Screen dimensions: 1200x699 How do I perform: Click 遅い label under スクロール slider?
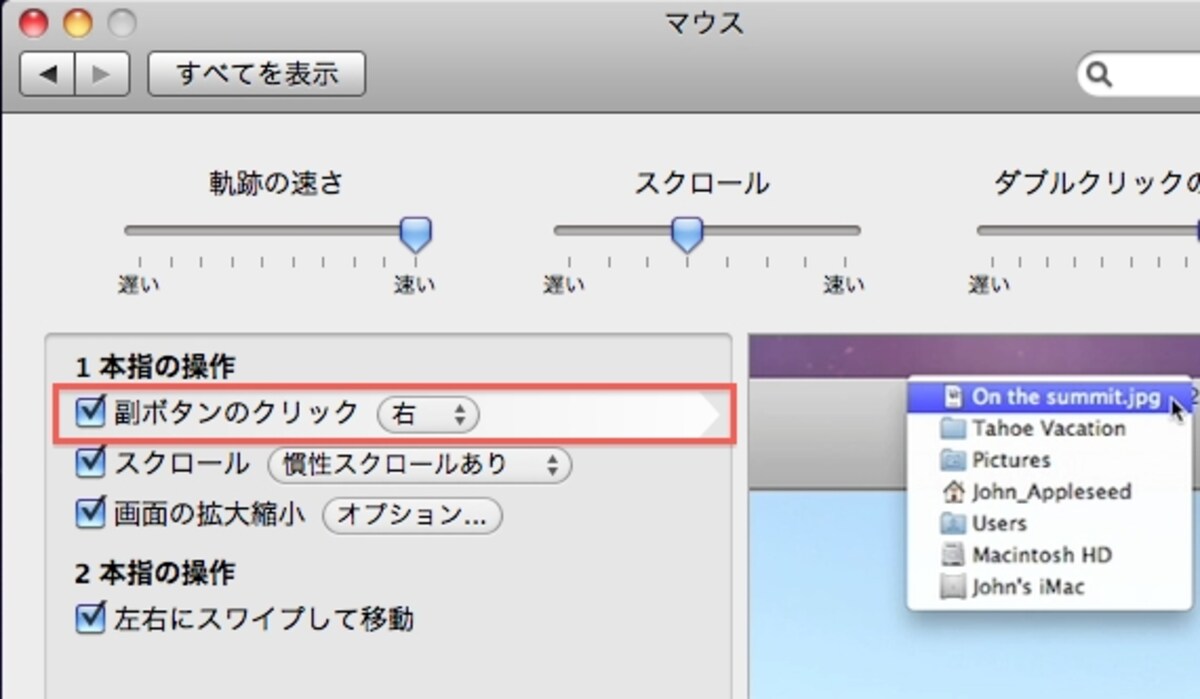click(563, 286)
